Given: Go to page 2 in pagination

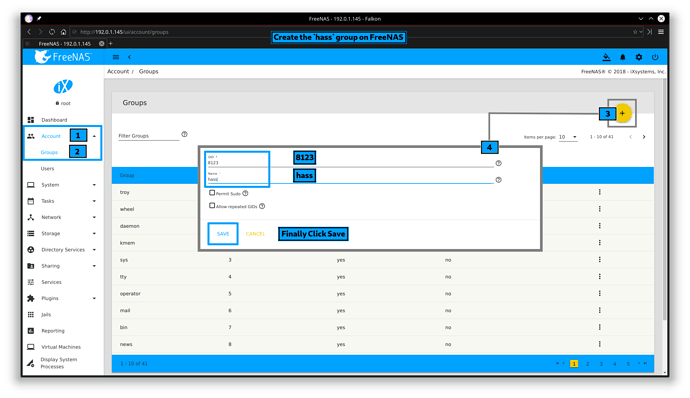Looking at the screenshot, I should [587, 364].
